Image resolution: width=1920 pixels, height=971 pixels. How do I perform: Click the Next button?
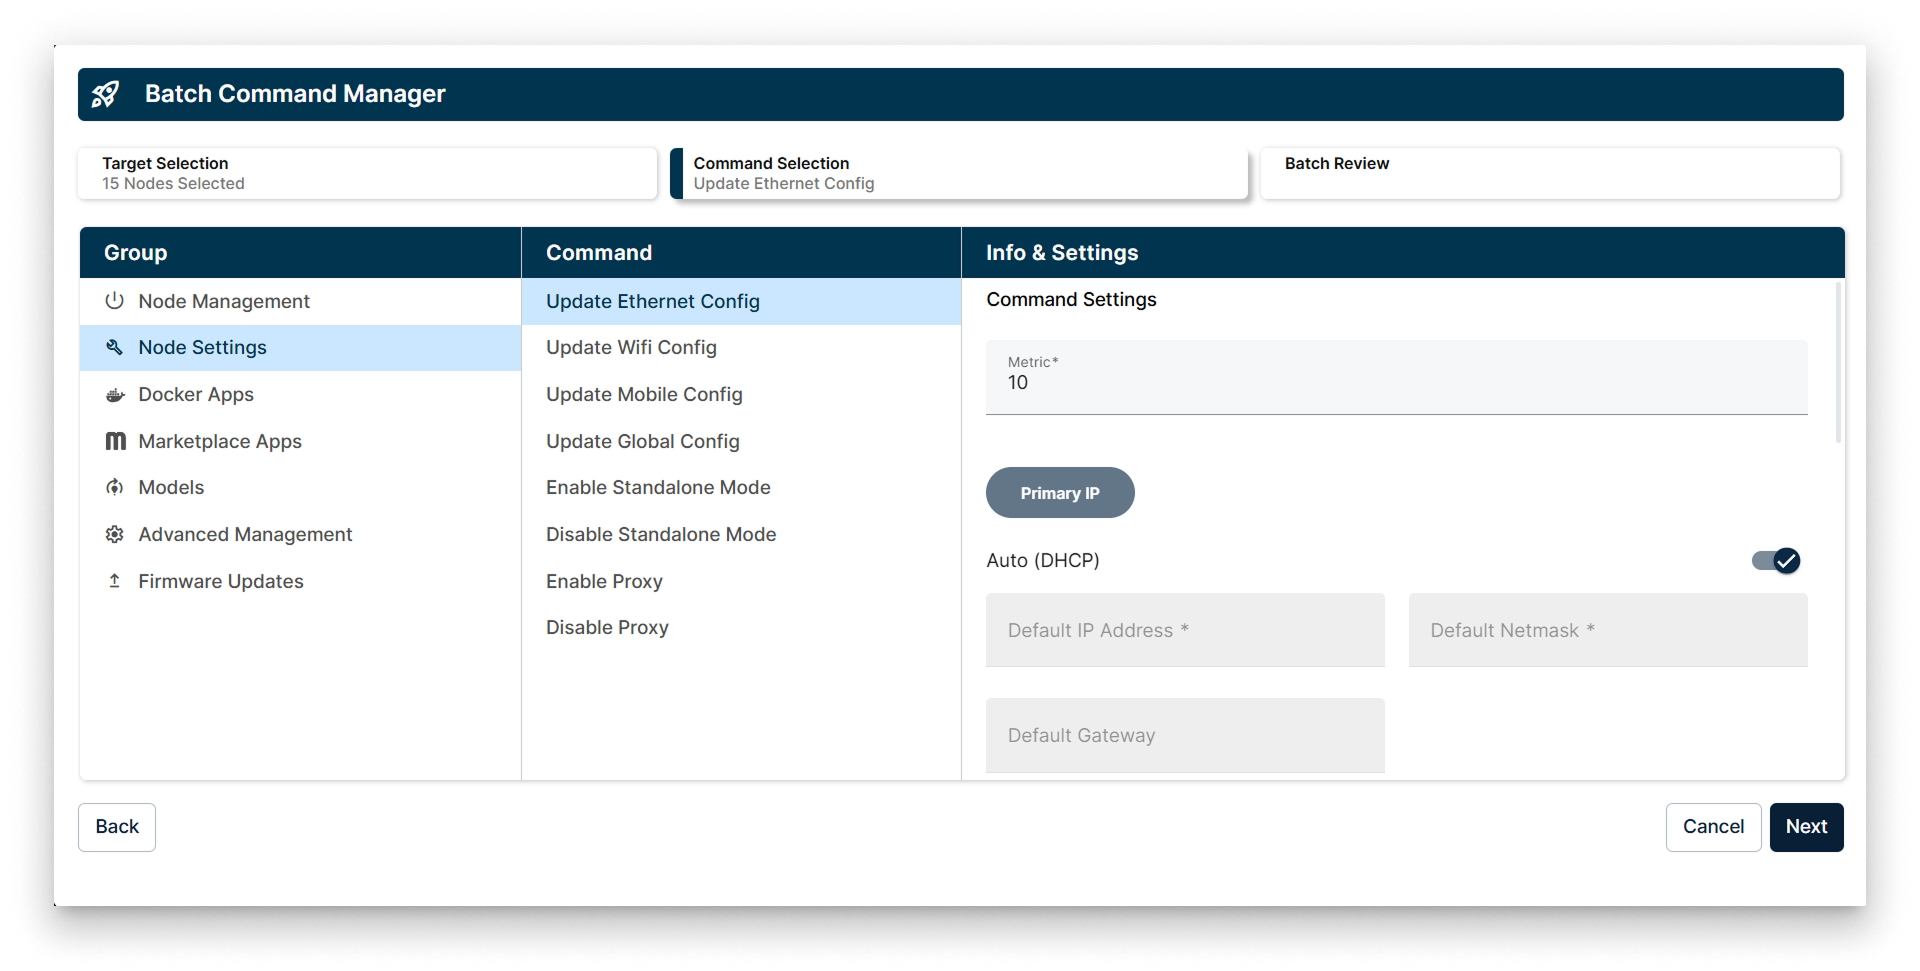pos(1805,827)
